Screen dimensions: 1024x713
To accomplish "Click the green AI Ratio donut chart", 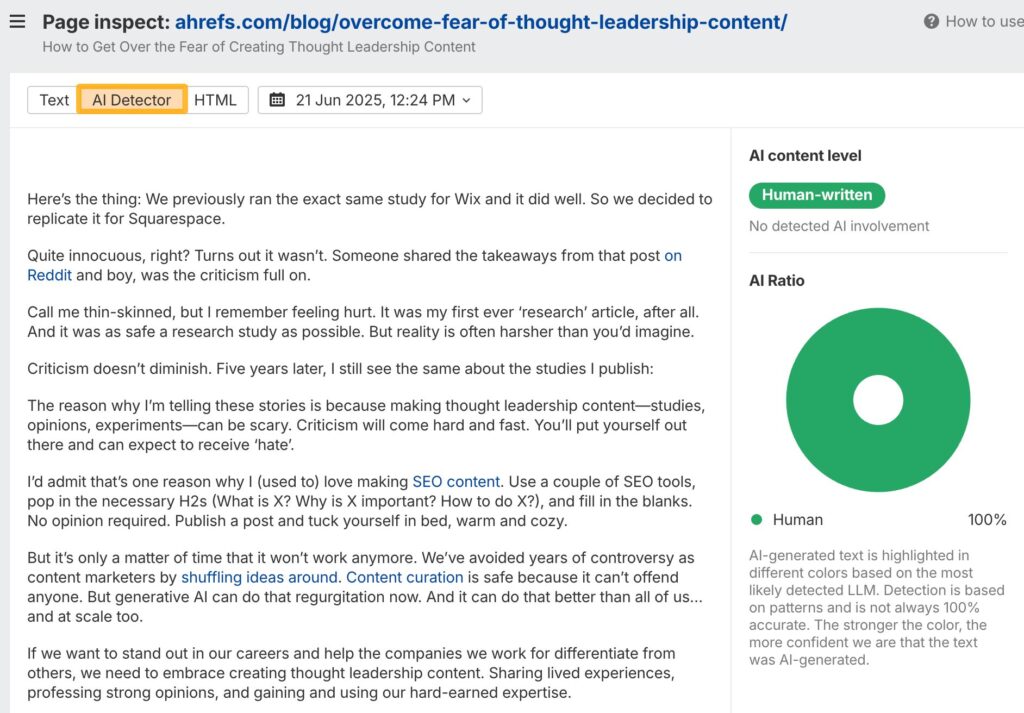I will coord(878,330).
